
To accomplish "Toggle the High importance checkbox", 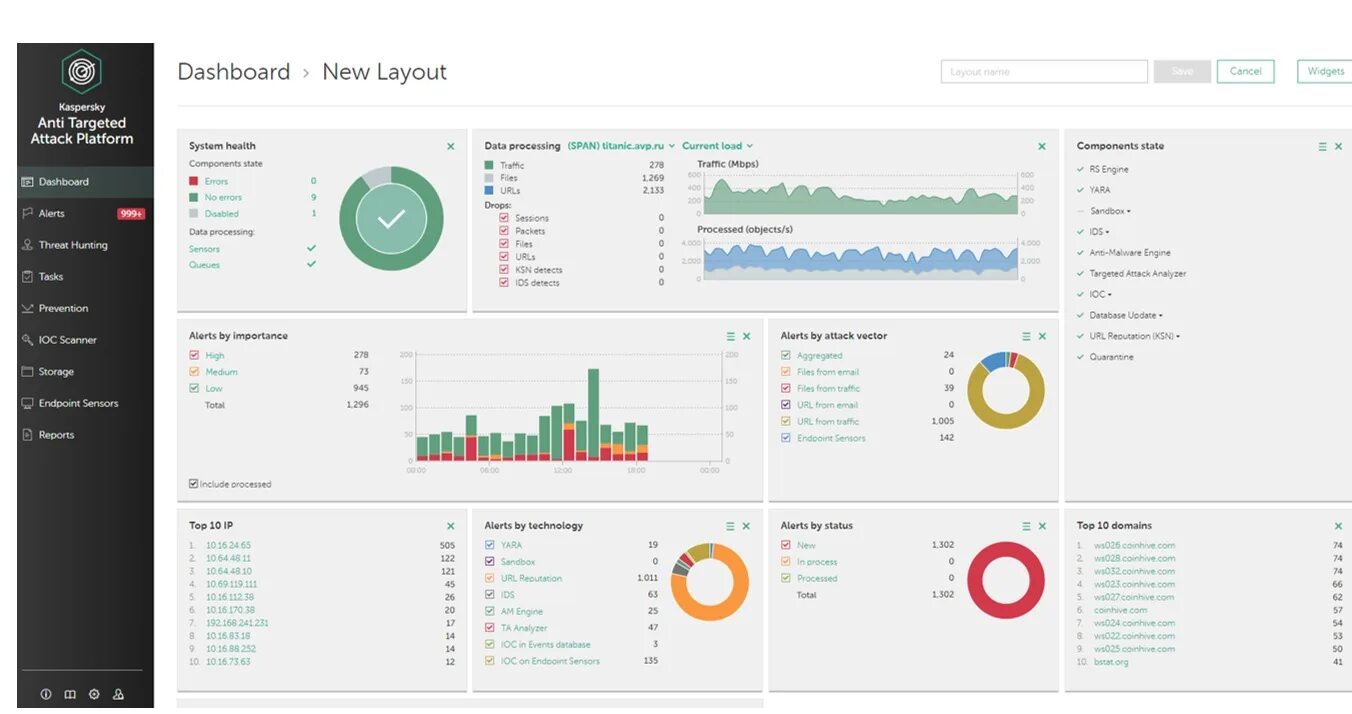I will 194,355.
